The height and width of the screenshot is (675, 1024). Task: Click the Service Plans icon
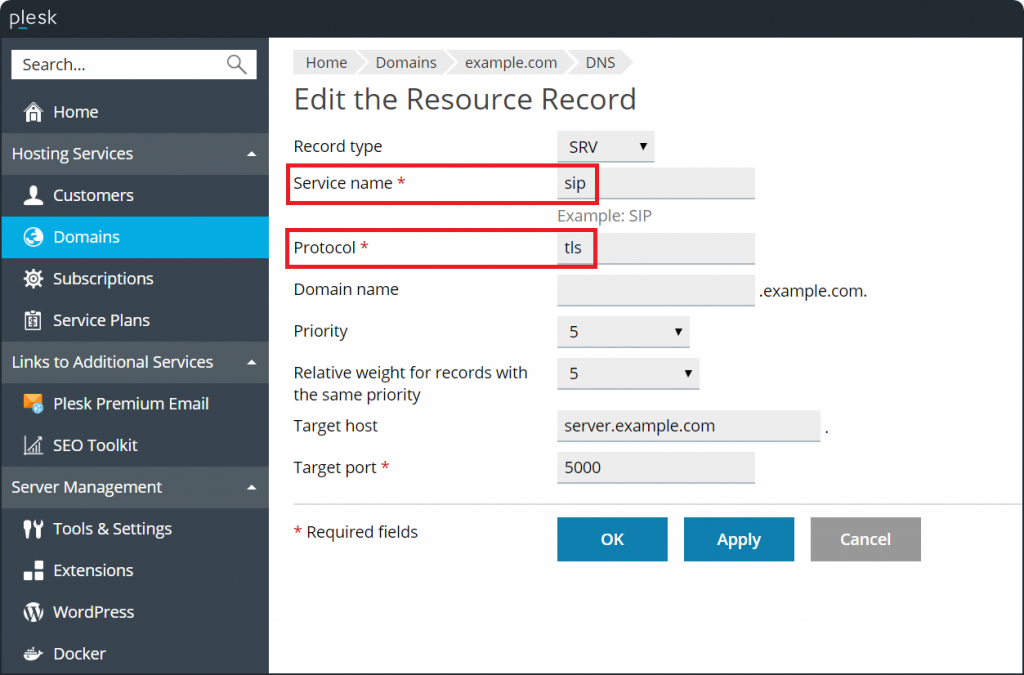33,321
